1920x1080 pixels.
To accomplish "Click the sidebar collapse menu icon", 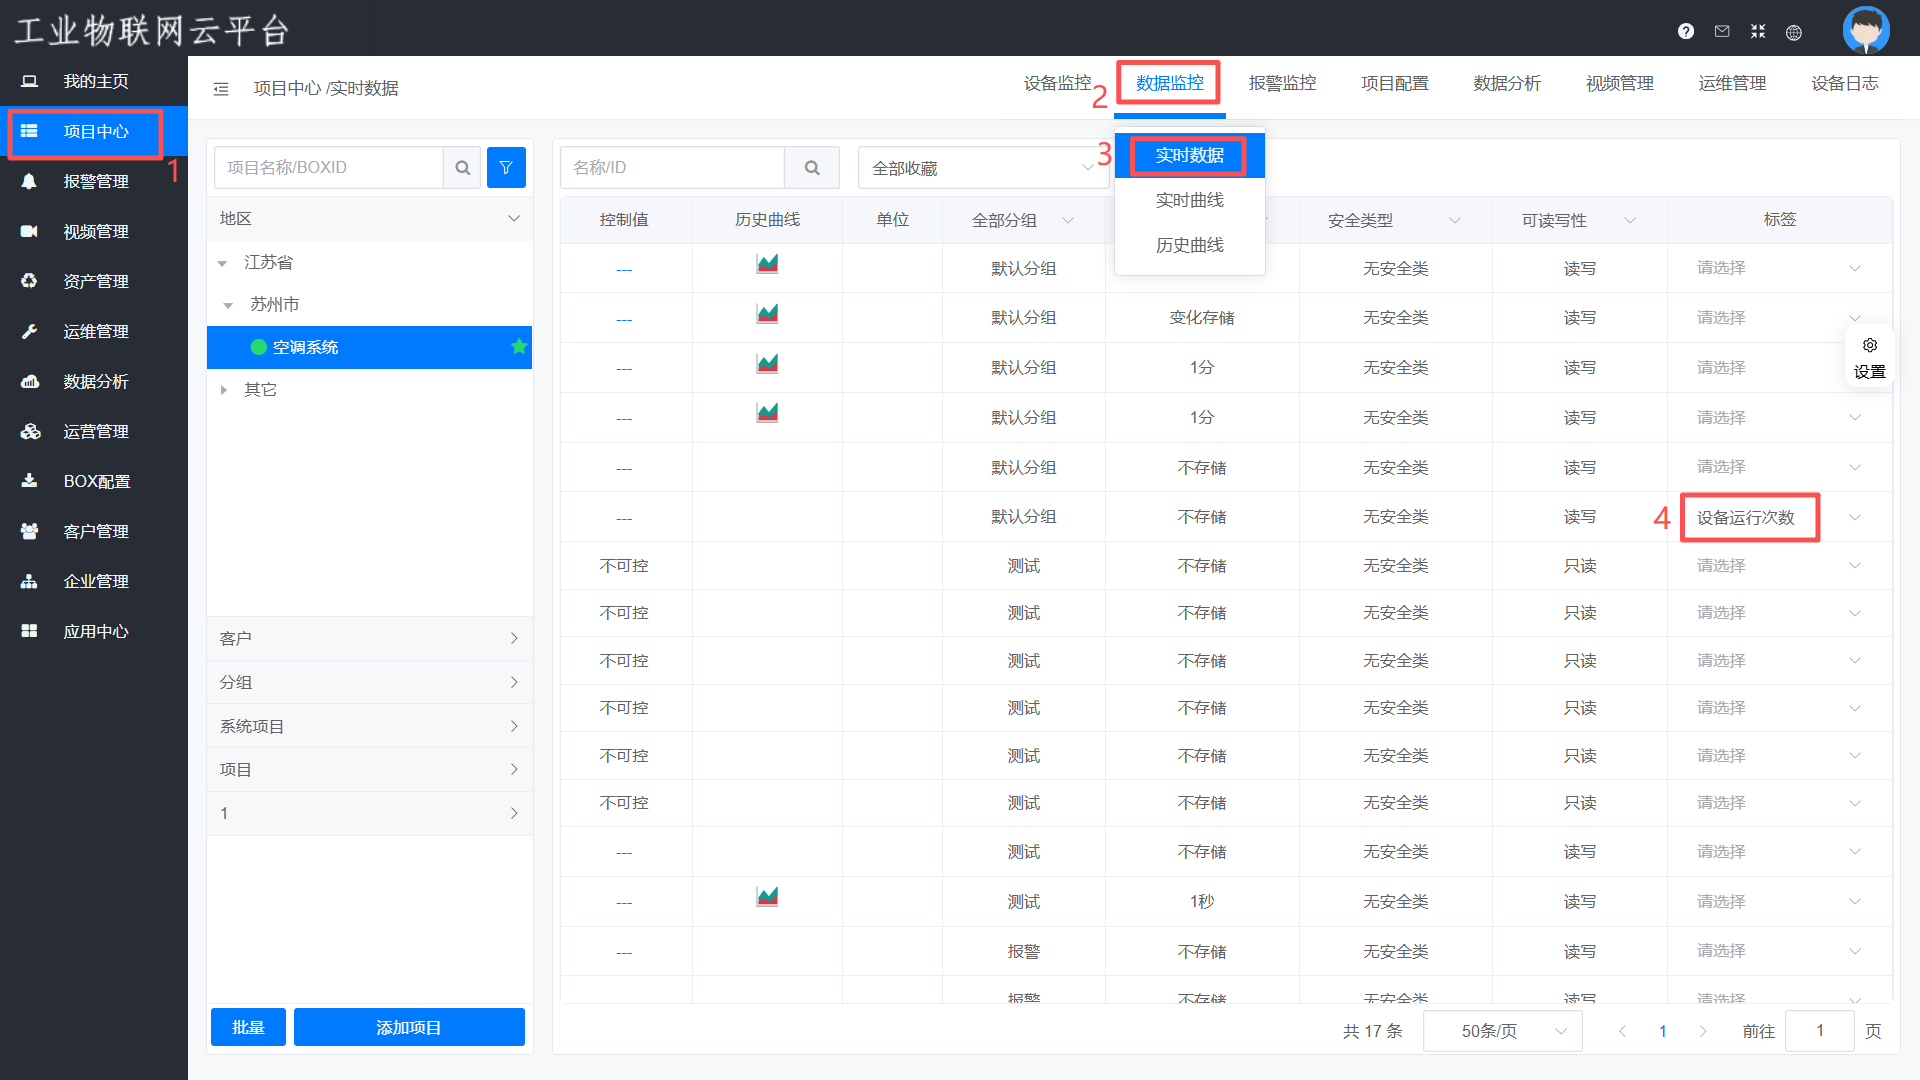I will coord(221,89).
